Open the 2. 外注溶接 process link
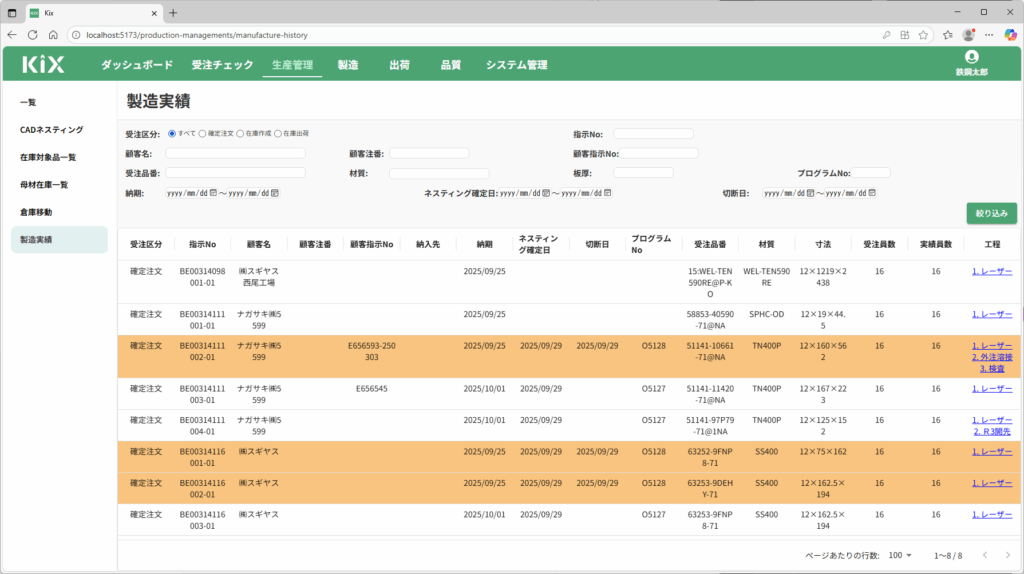The height and width of the screenshot is (574, 1024). click(x=991, y=357)
